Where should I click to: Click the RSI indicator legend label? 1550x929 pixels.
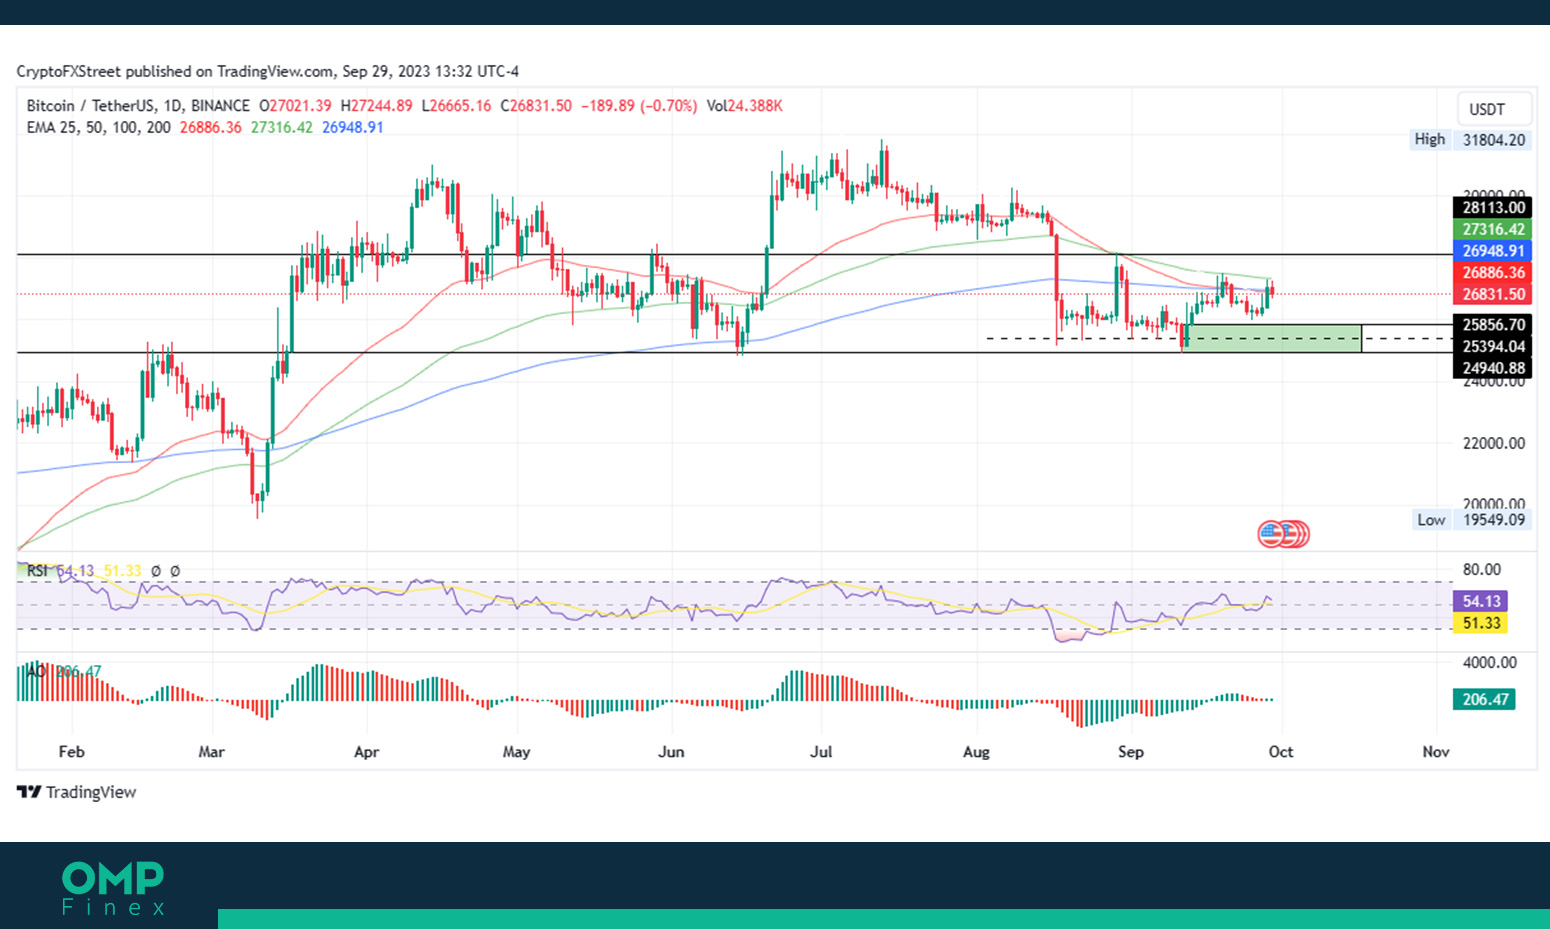click(x=37, y=571)
